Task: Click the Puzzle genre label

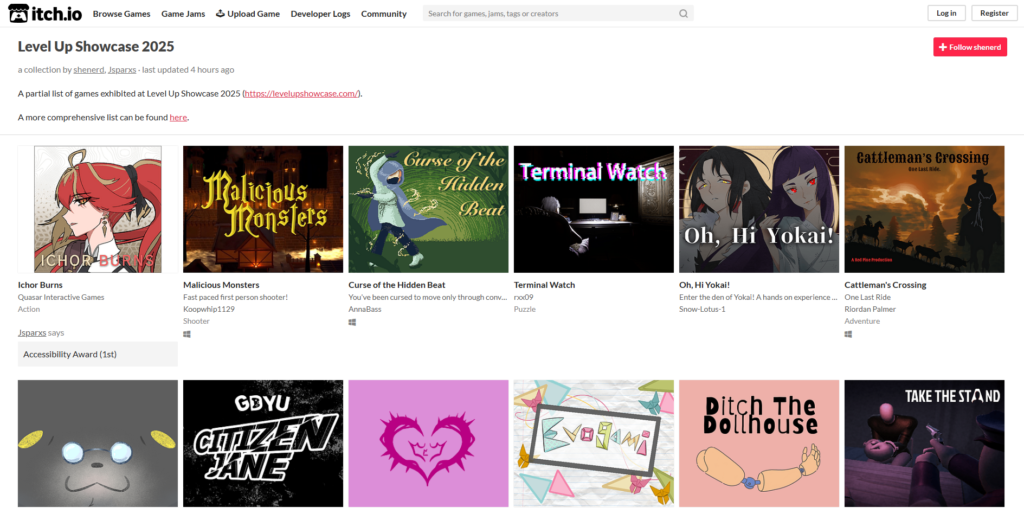Action: (524, 309)
